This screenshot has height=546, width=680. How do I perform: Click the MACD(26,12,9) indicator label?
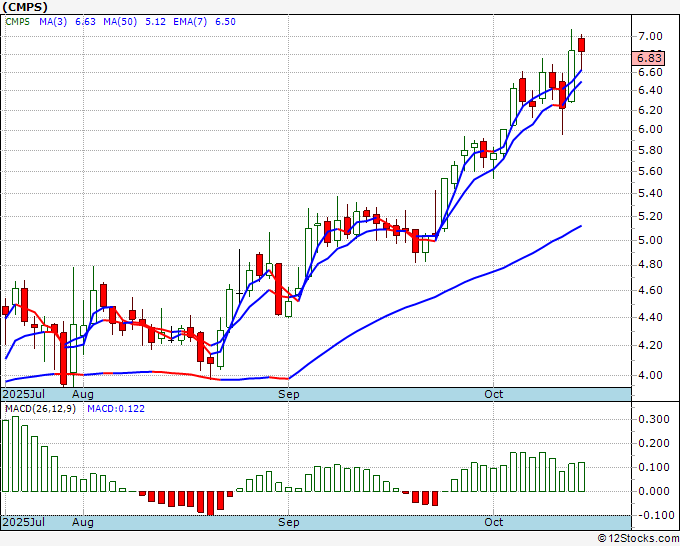click(x=40, y=409)
